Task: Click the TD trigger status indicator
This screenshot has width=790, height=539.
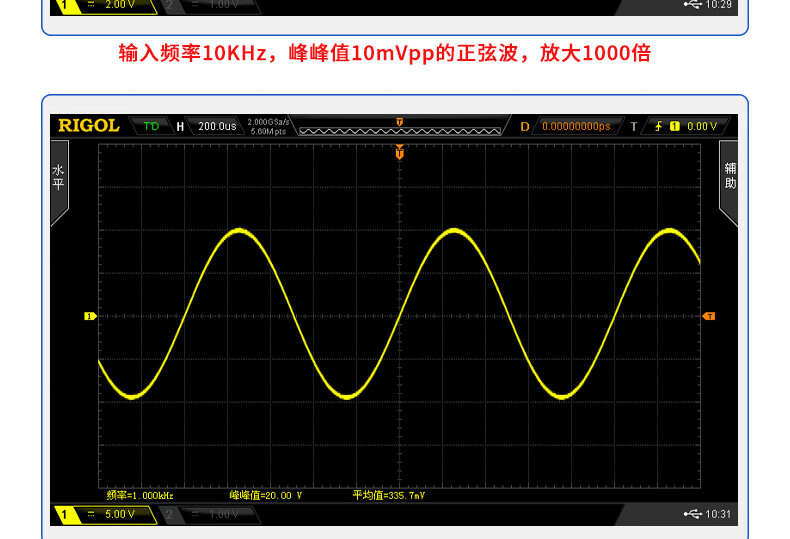Action: tap(151, 126)
